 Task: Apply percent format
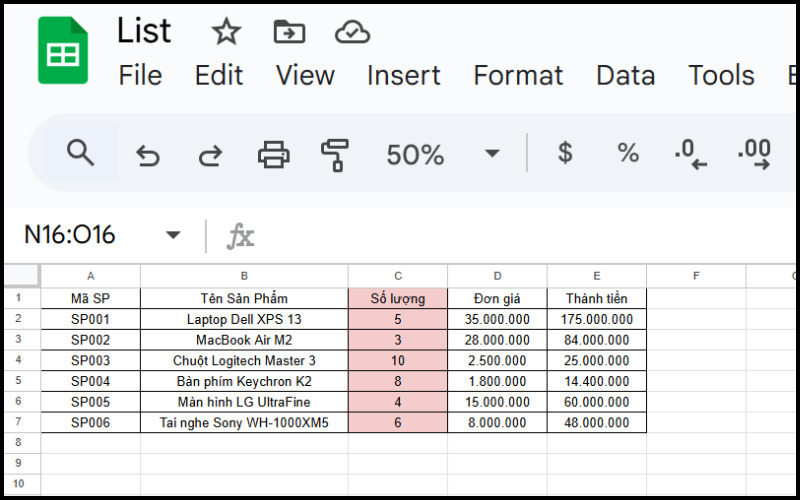coord(628,153)
